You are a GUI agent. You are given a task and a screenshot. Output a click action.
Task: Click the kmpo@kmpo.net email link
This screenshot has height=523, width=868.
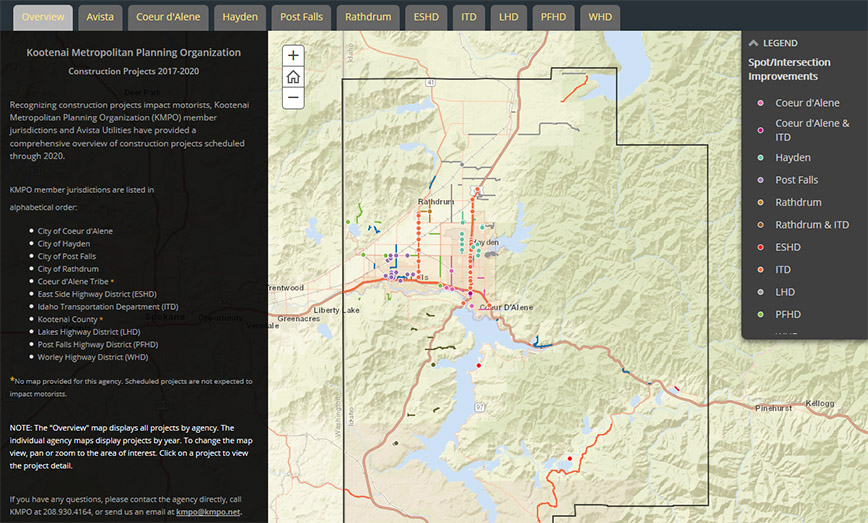pyautogui.click(x=208, y=512)
